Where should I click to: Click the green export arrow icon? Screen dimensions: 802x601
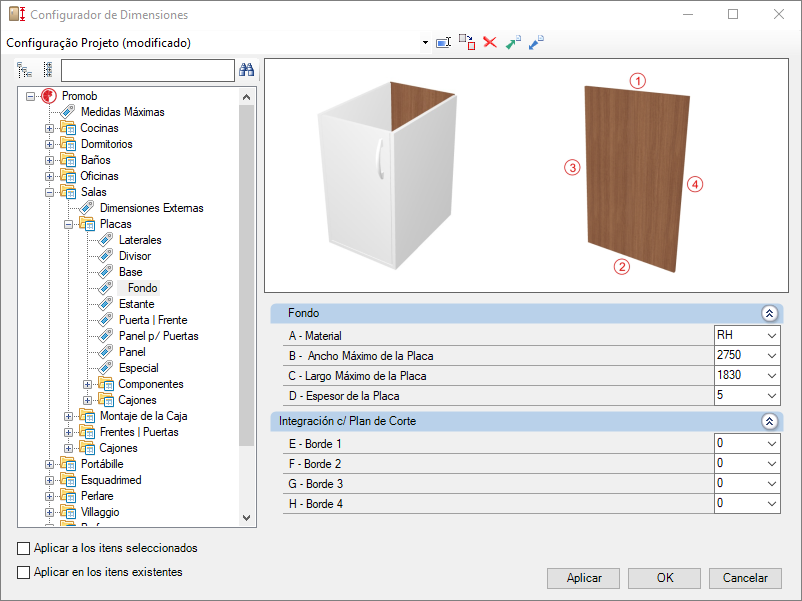tap(513, 42)
